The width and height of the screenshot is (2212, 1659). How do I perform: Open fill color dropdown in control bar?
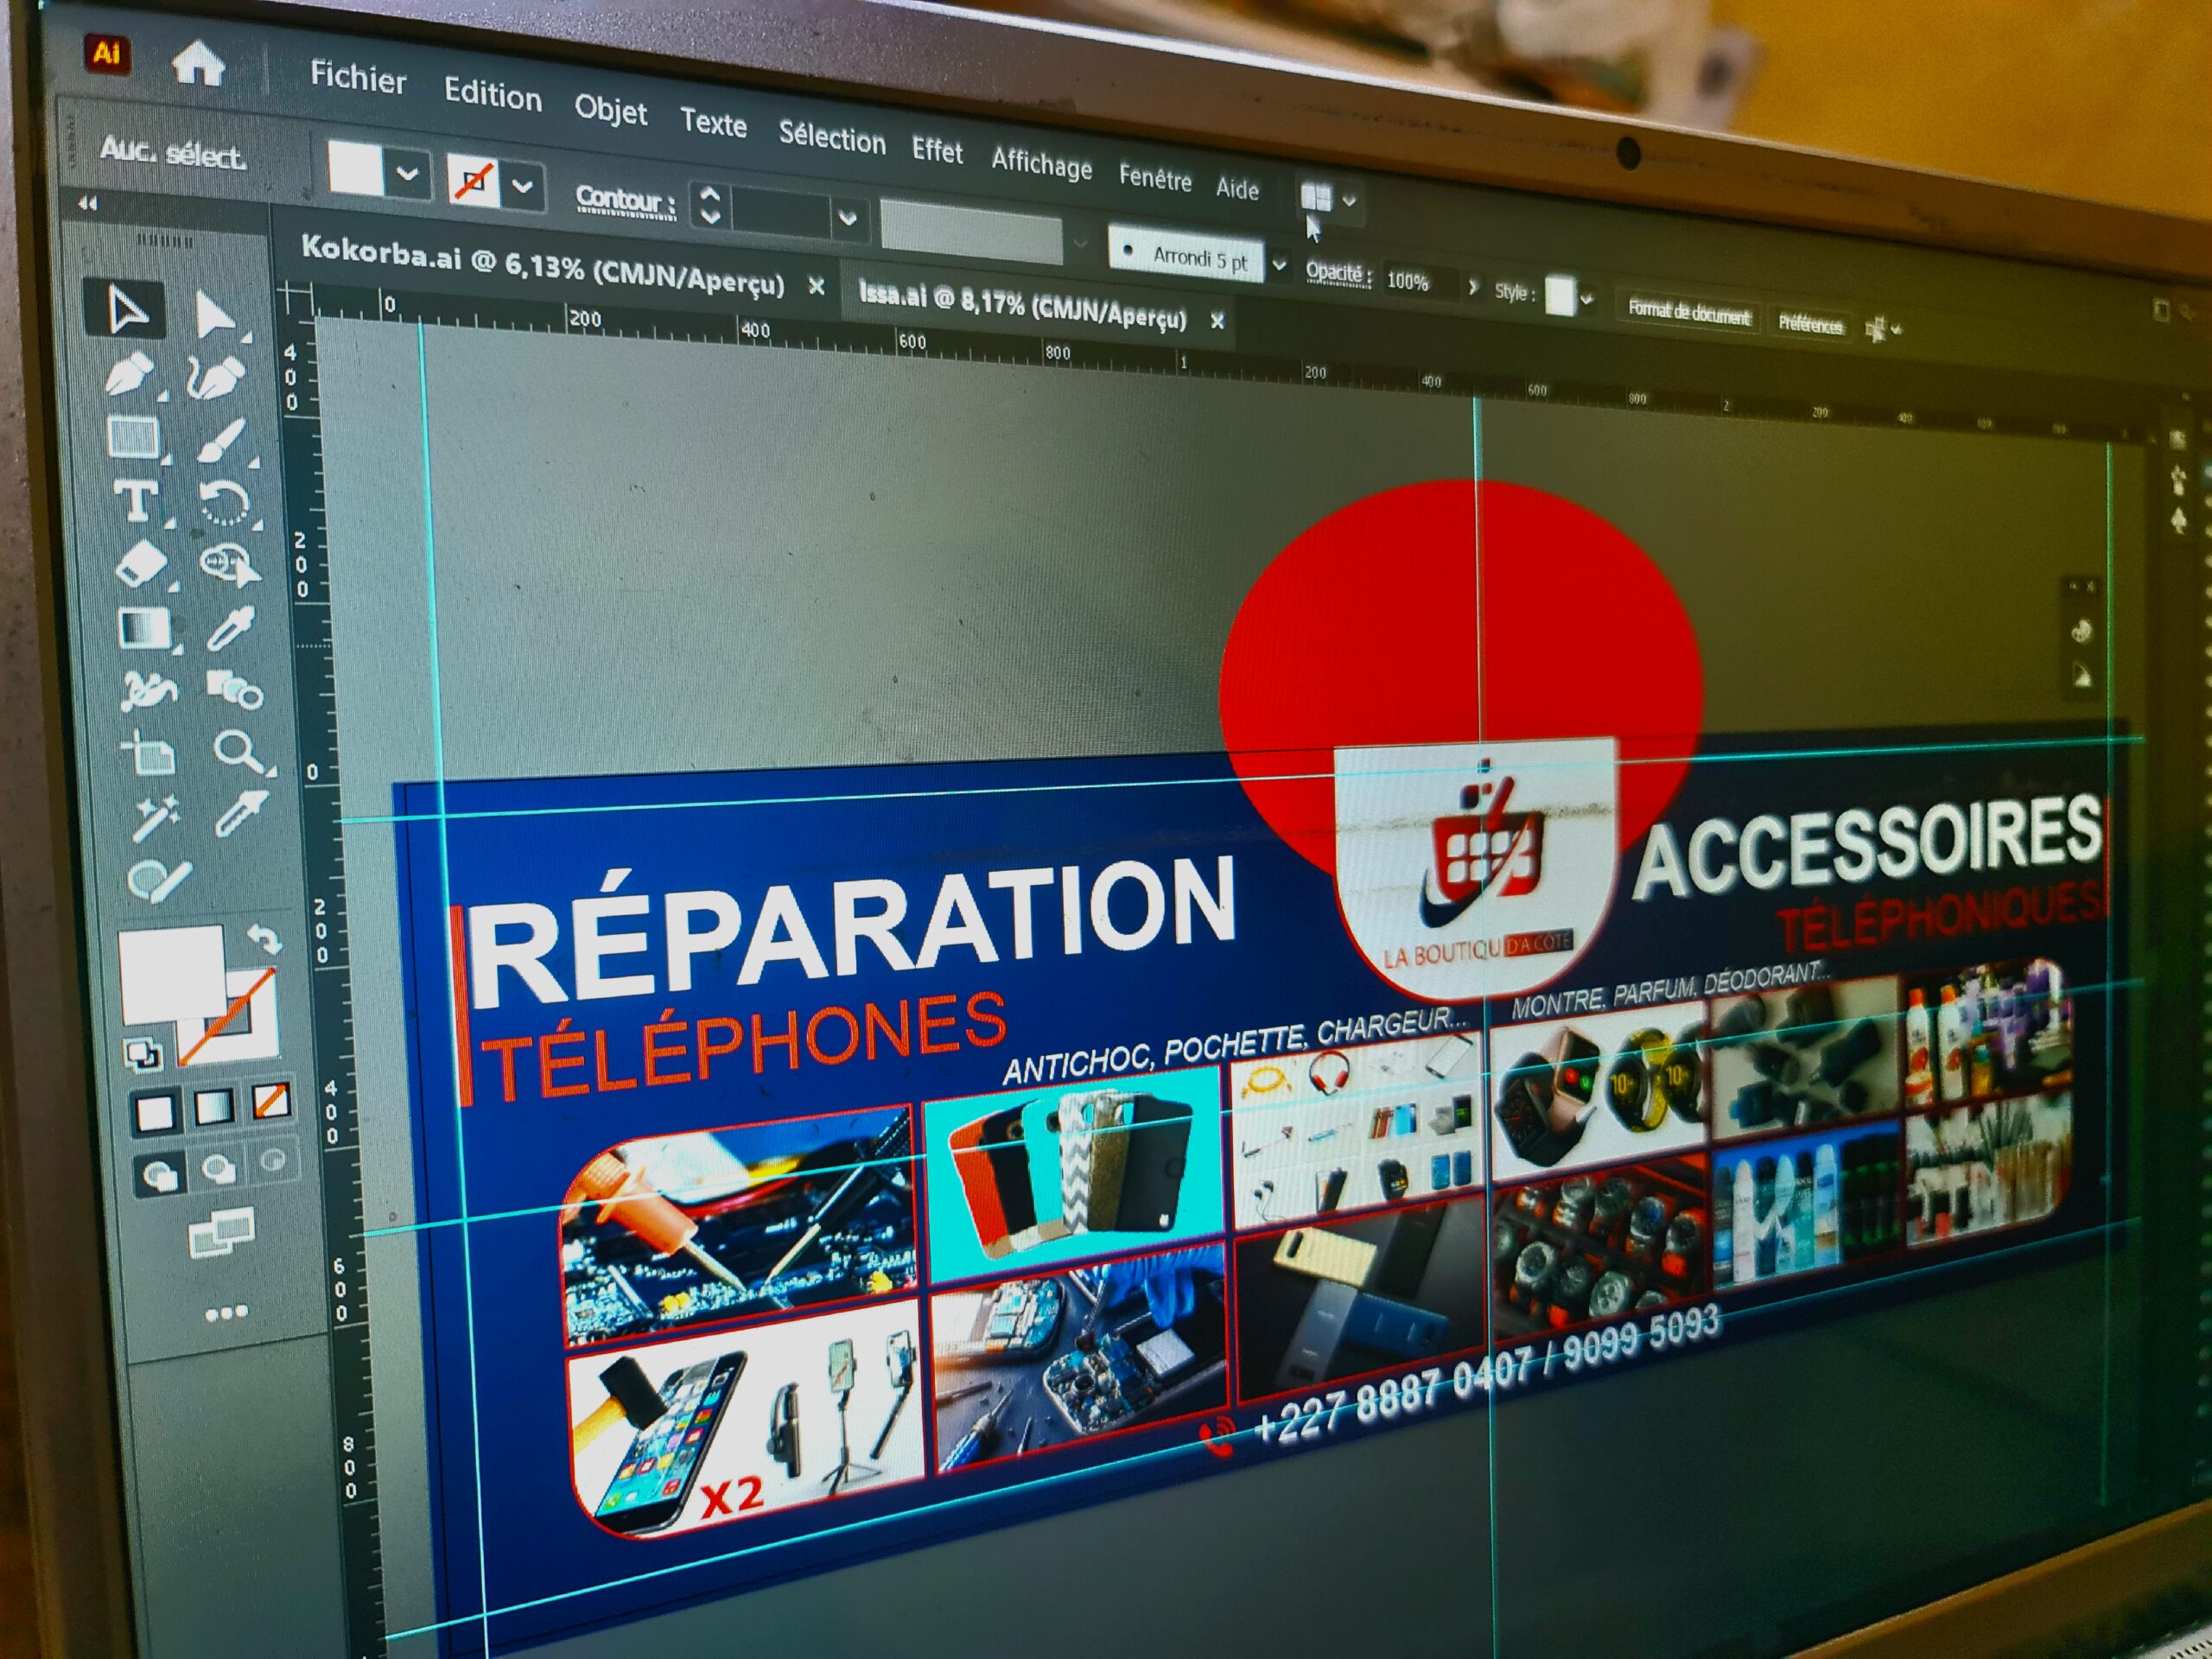pos(407,175)
